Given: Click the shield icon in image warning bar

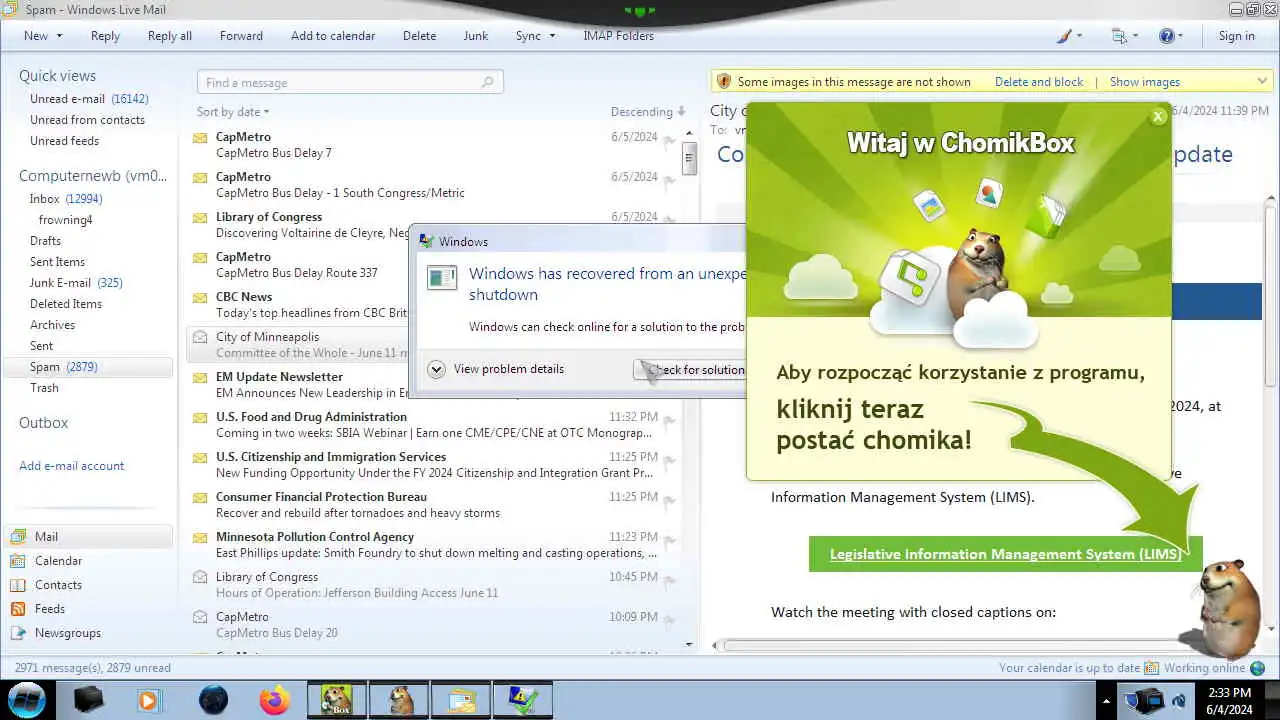Looking at the screenshot, I should tap(724, 82).
